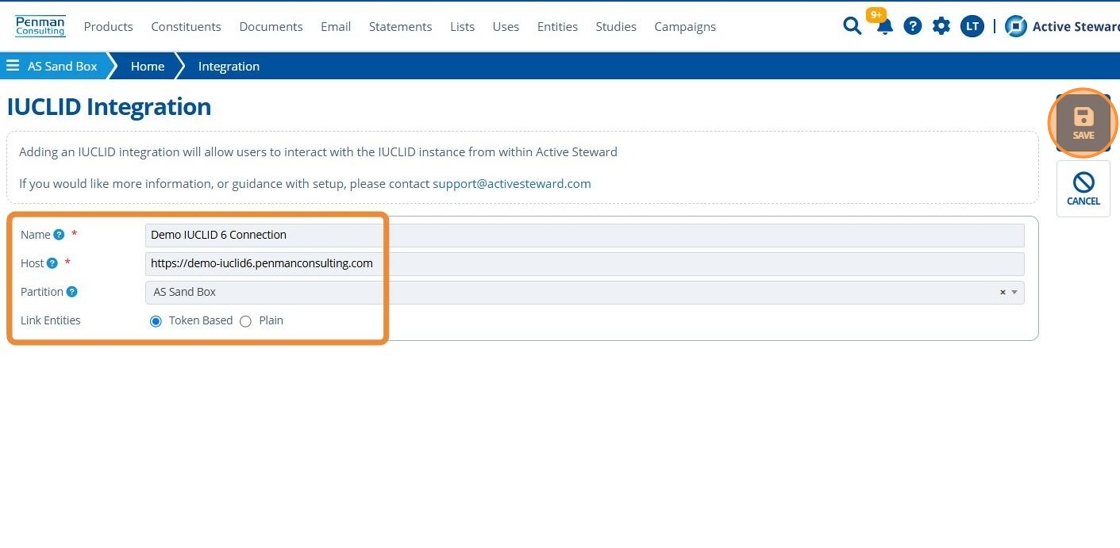This screenshot has width=1120, height=548.
Task: Clear the Partition selection with the x
Action: tap(1002, 292)
